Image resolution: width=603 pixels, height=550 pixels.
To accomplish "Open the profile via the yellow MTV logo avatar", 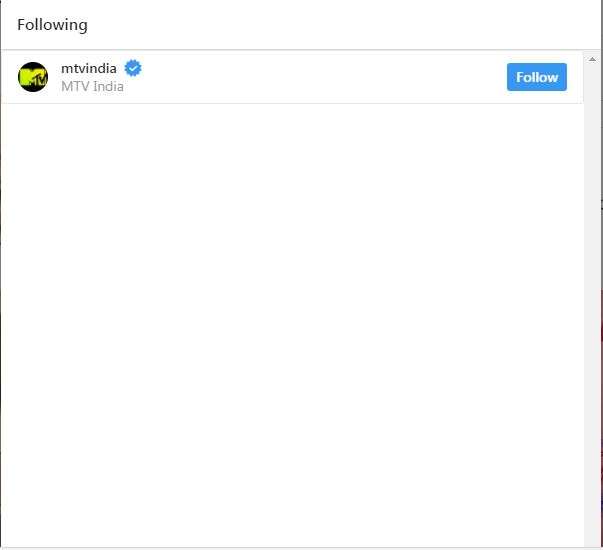I will tap(33, 77).
